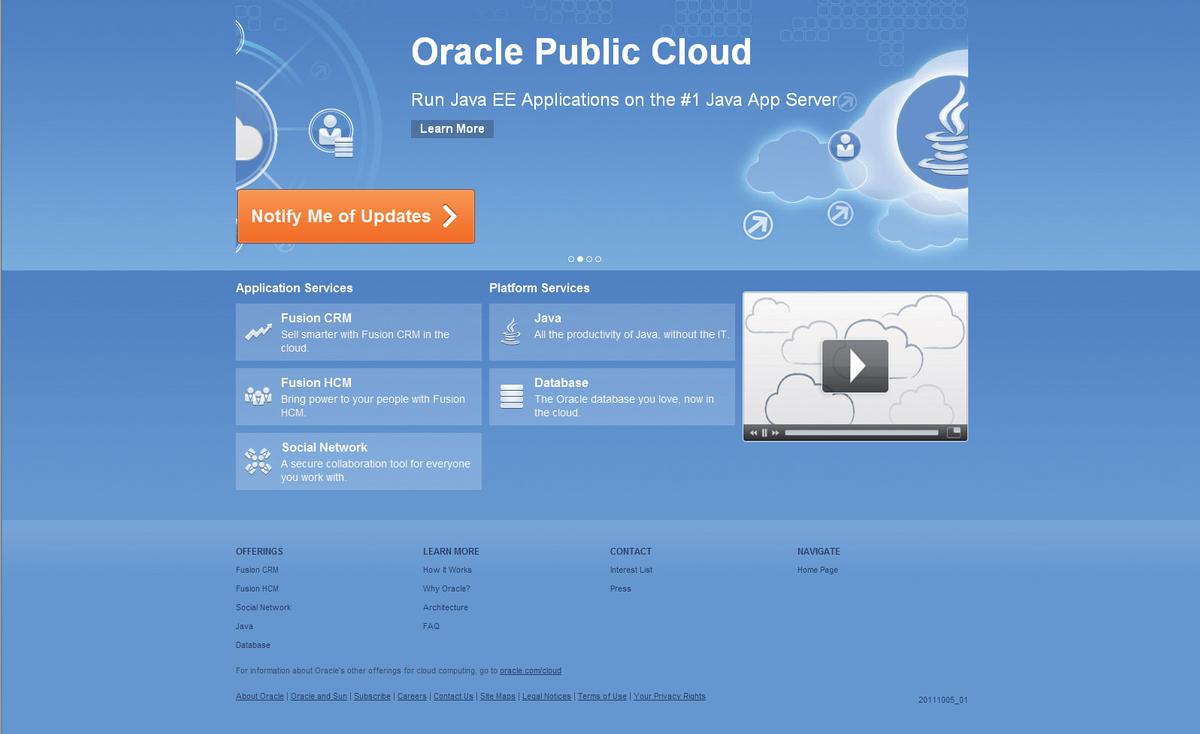Image resolution: width=1200 pixels, height=734 pixels.
Task: Seek along the video progress bar
Action: [x=862, y=433]
